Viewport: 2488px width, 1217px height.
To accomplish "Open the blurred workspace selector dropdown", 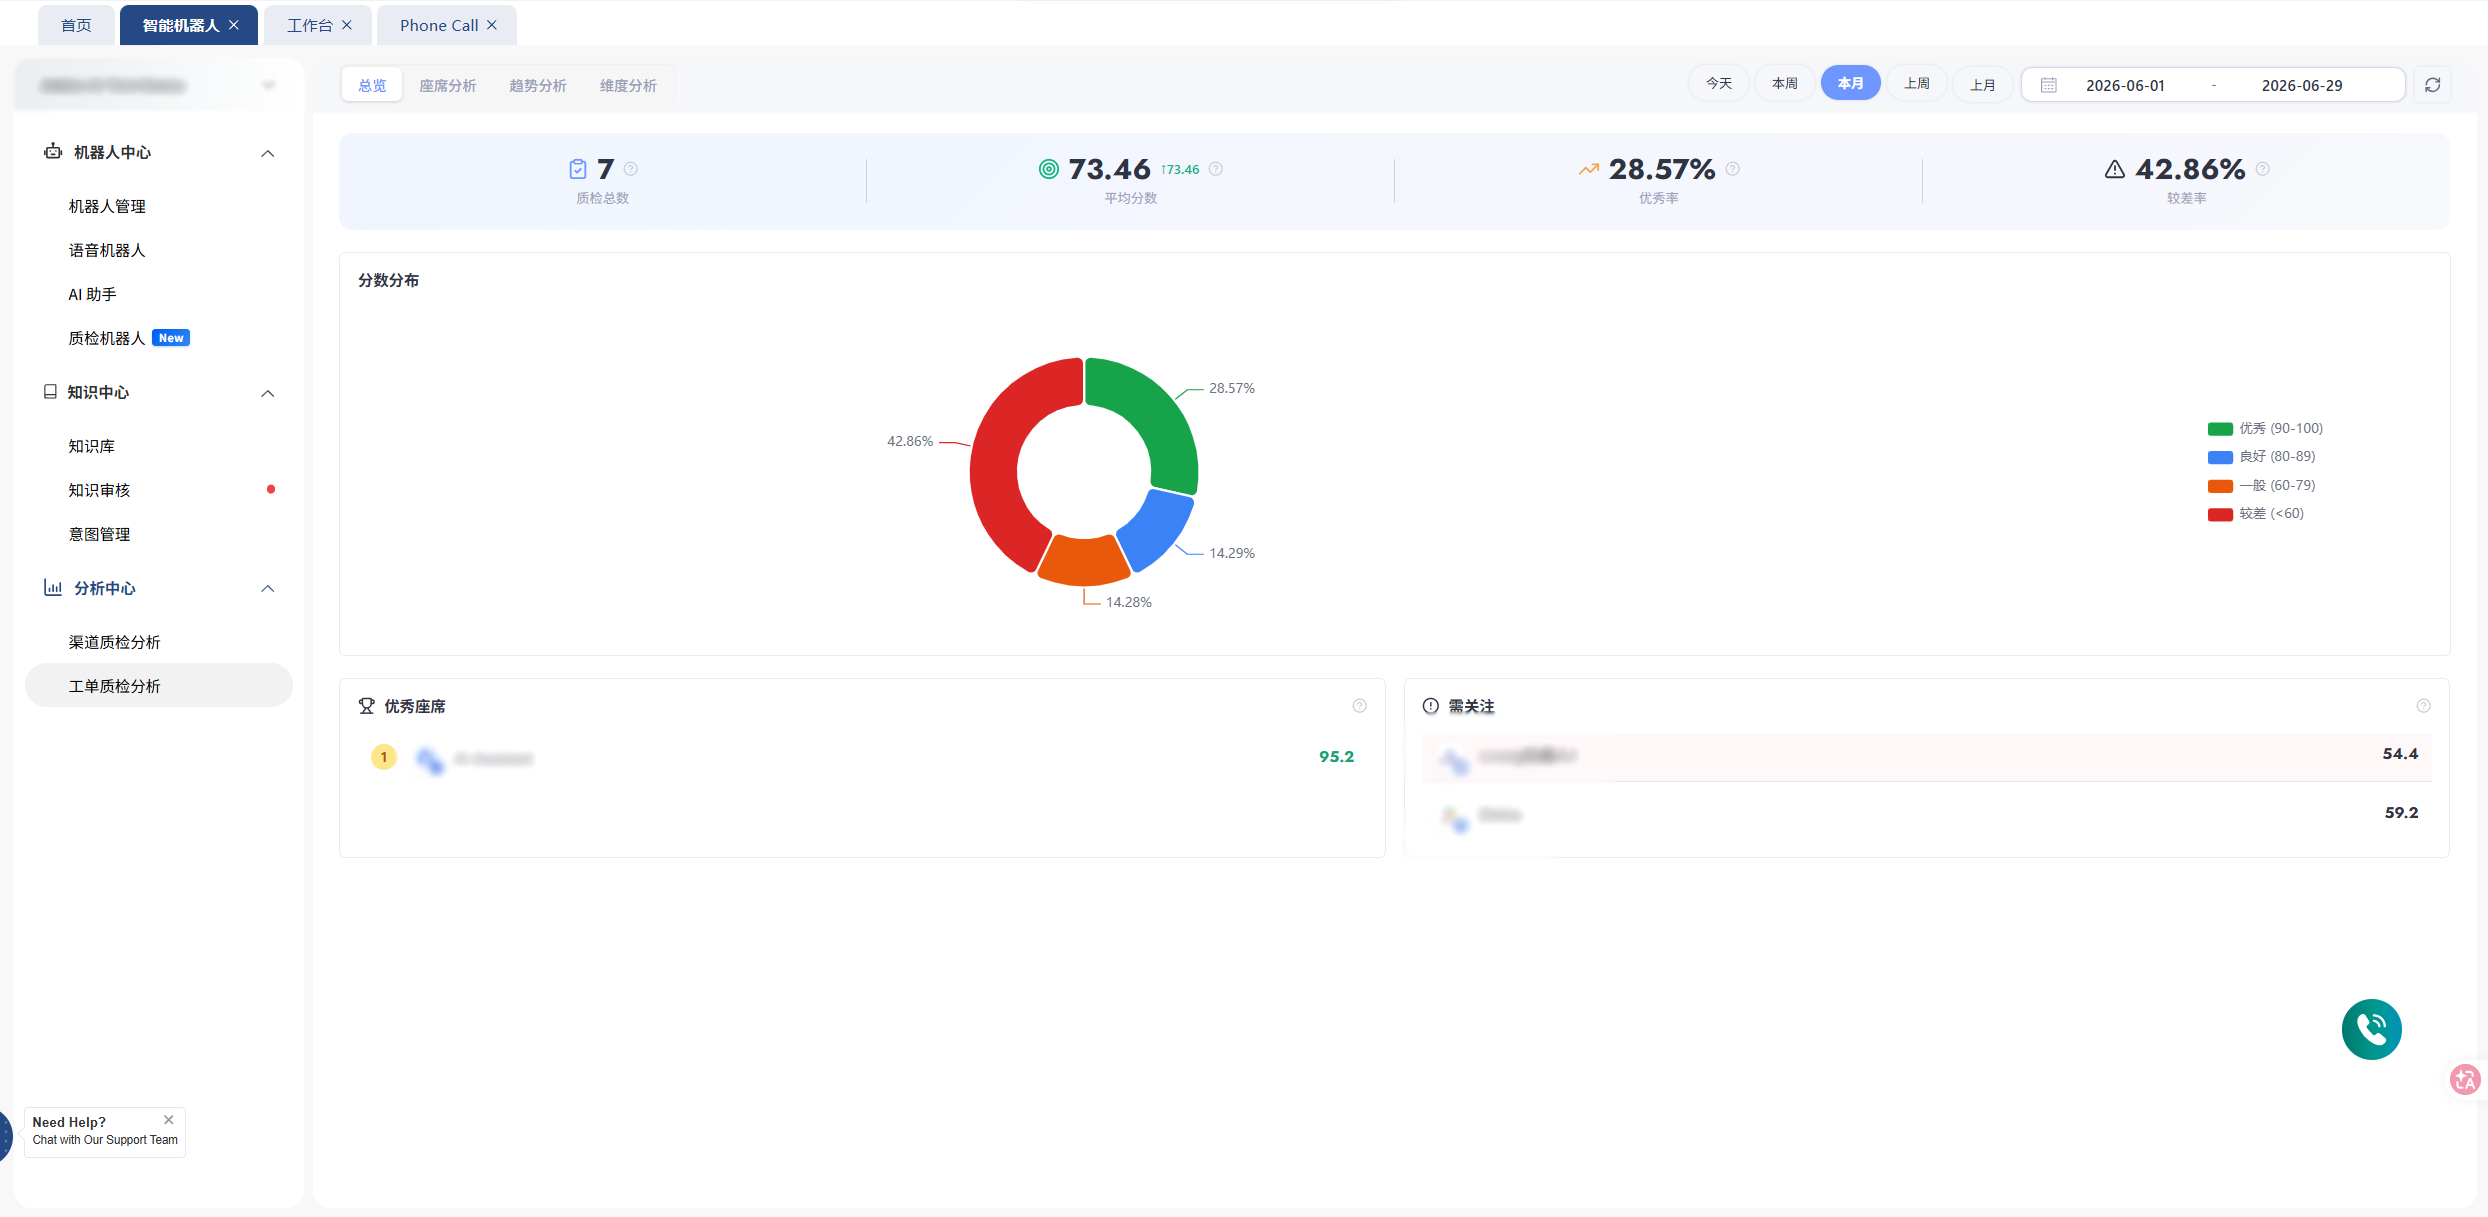I will point(159,85).
